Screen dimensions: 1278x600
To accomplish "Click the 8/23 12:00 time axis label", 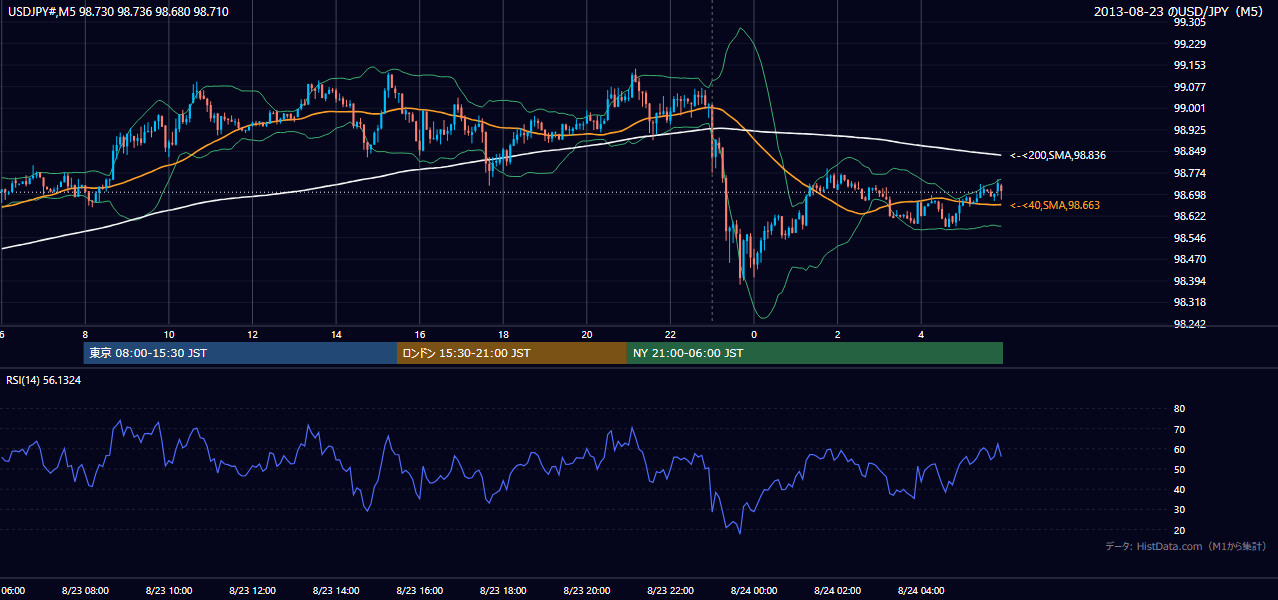I will click(x=252, y=590).
